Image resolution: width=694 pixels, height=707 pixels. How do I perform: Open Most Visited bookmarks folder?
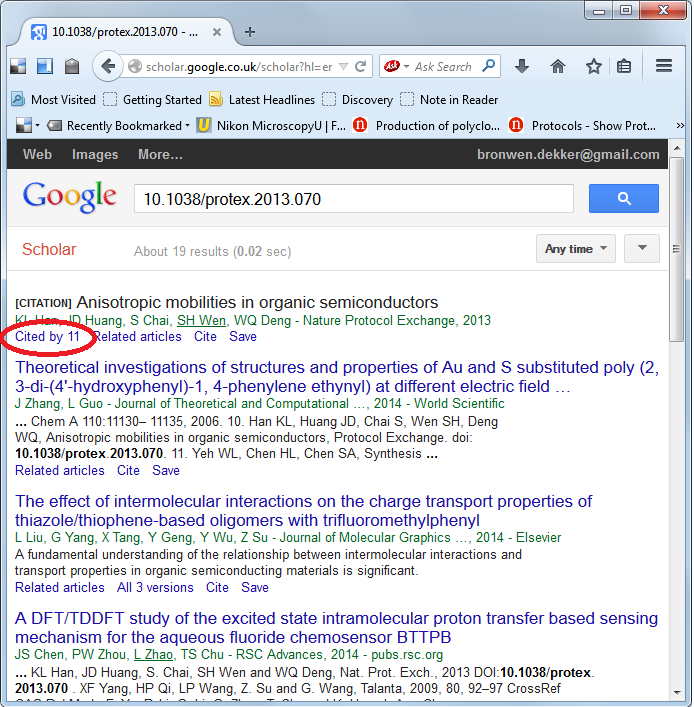pyautogui.click(x=53, y=100)
